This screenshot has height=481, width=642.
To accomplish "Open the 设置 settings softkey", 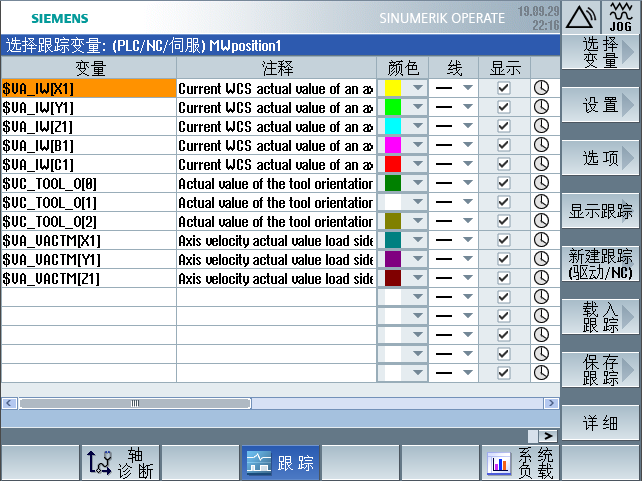I will pyautogui.click(x=600, y=105).
